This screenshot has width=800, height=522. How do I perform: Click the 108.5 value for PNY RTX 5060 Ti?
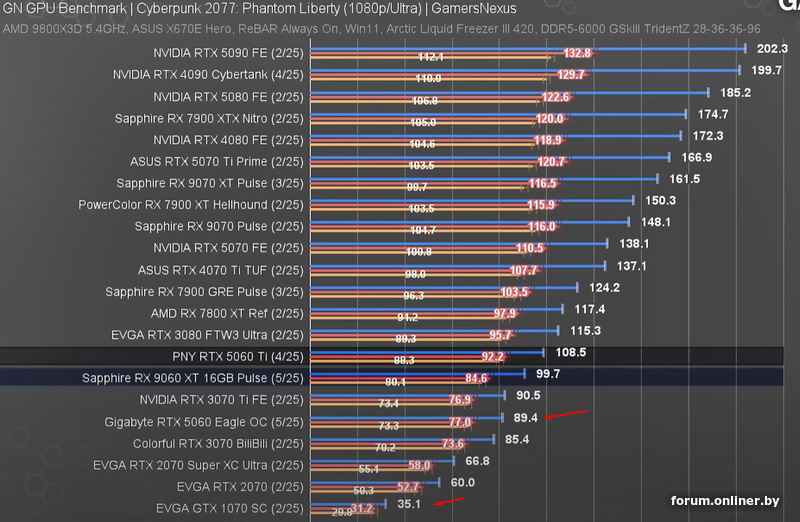pyautogui.click(x=571, y=352)
